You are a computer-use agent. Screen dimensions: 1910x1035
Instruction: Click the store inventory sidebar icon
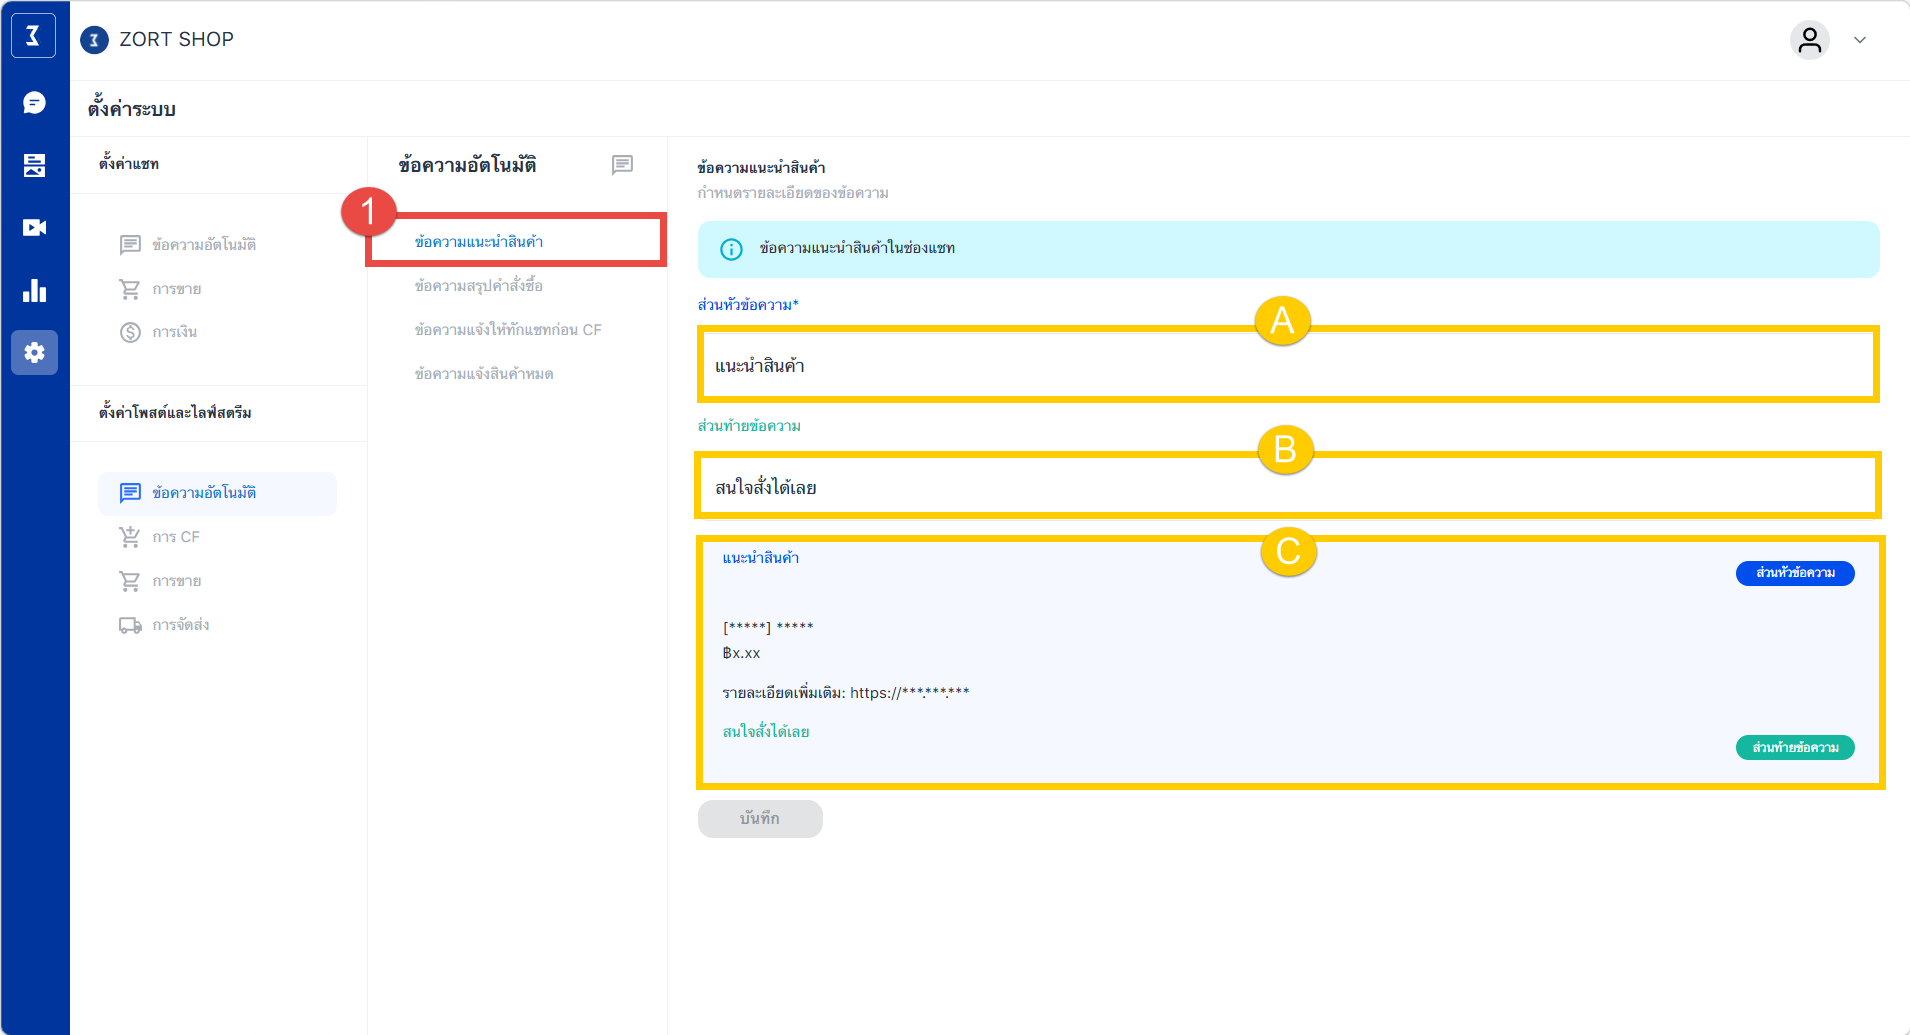pos(34,165)
